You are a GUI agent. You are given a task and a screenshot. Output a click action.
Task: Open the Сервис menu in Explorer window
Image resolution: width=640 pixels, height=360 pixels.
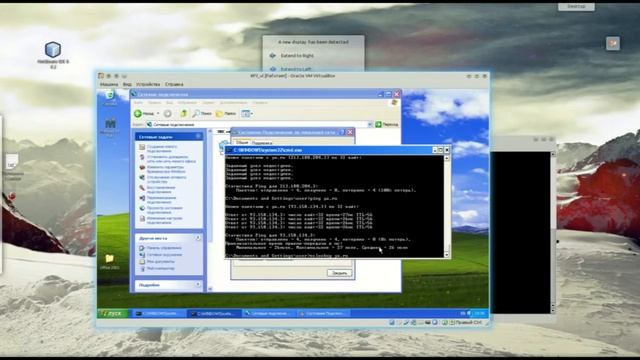pos(208,102)
